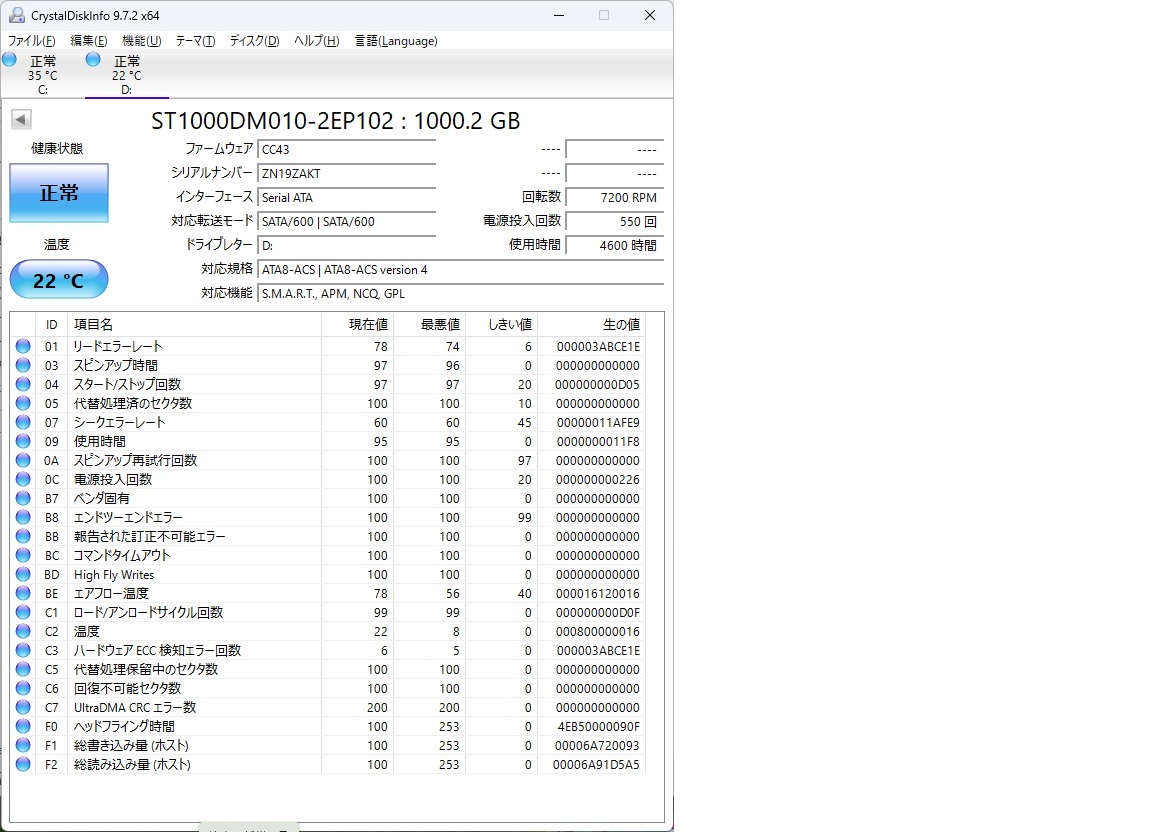
Task: Click status circle for UltraDMA CRC エラー数
Action: tap(24, 708)
